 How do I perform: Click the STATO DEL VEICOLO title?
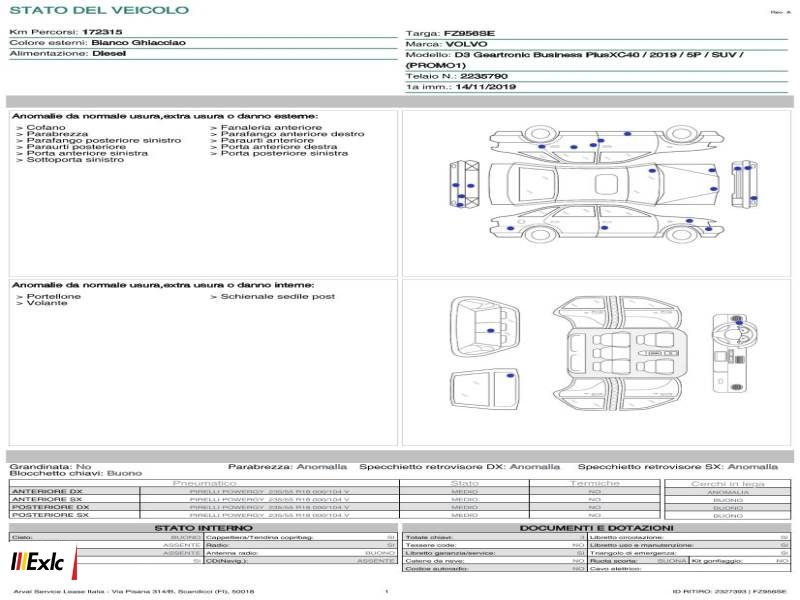99,10
